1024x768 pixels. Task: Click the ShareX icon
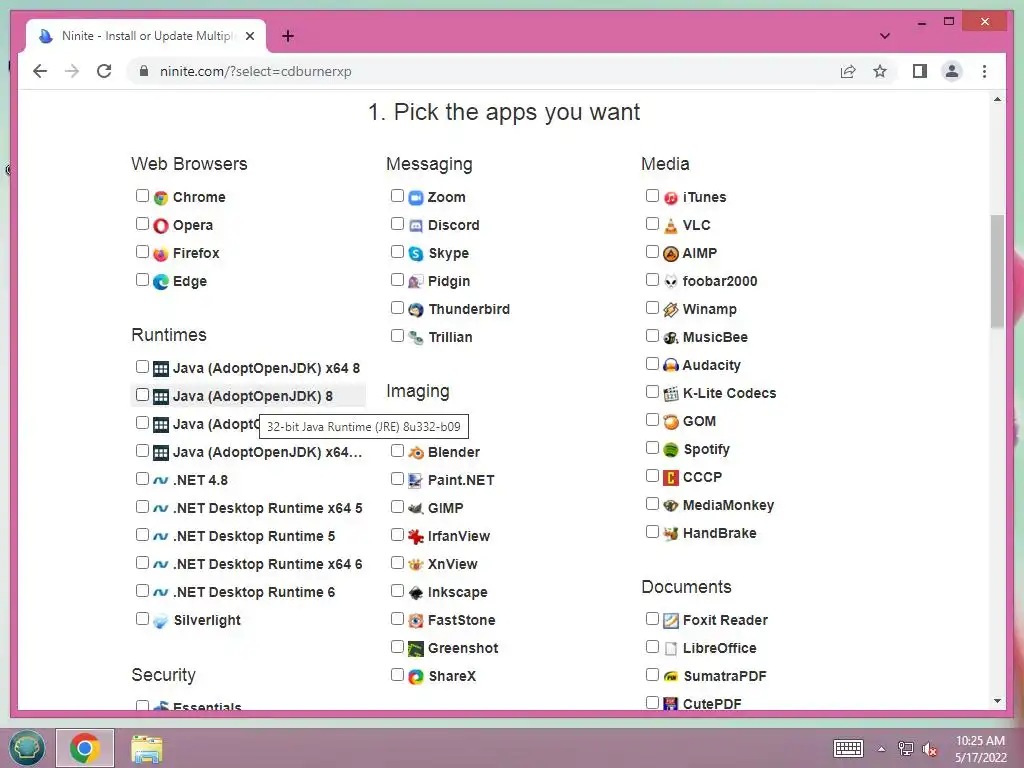416,677
